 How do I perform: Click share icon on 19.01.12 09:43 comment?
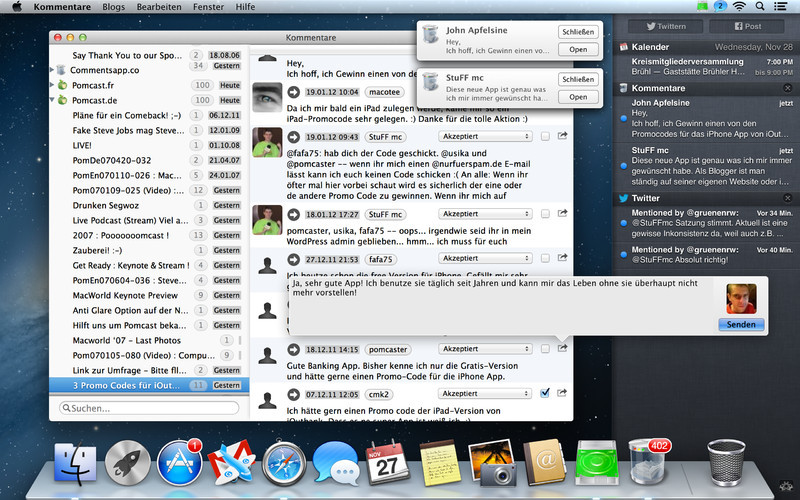click(x=563, y=136)
